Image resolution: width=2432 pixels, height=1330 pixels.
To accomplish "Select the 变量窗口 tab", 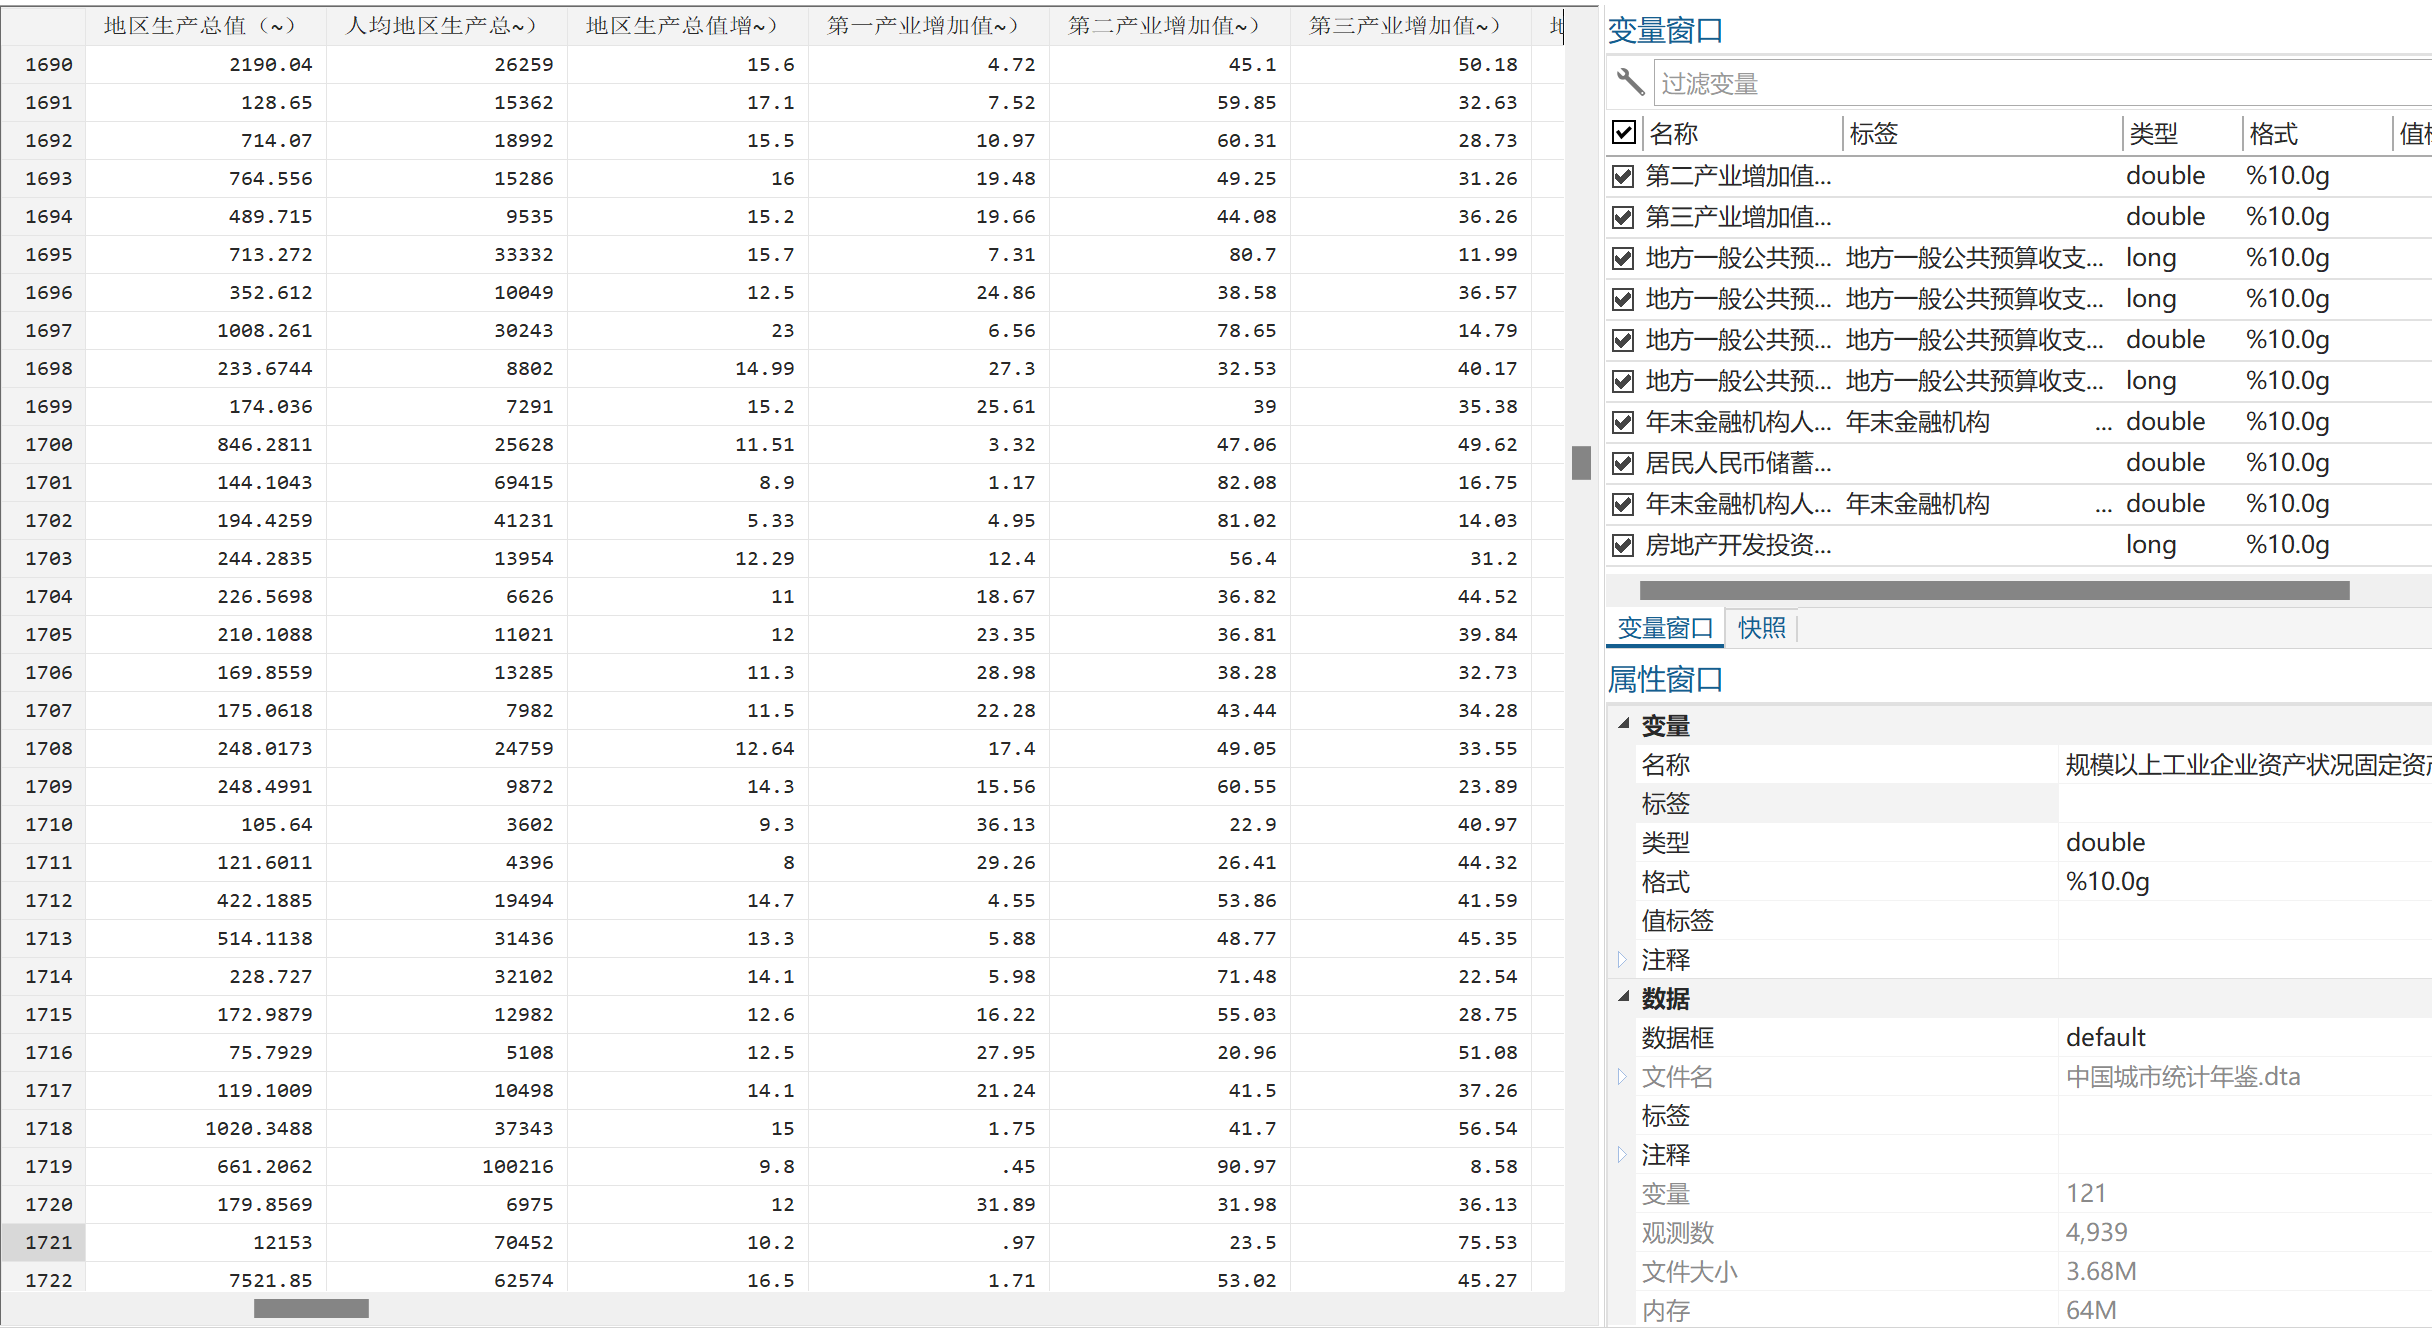I will 1665,628.
